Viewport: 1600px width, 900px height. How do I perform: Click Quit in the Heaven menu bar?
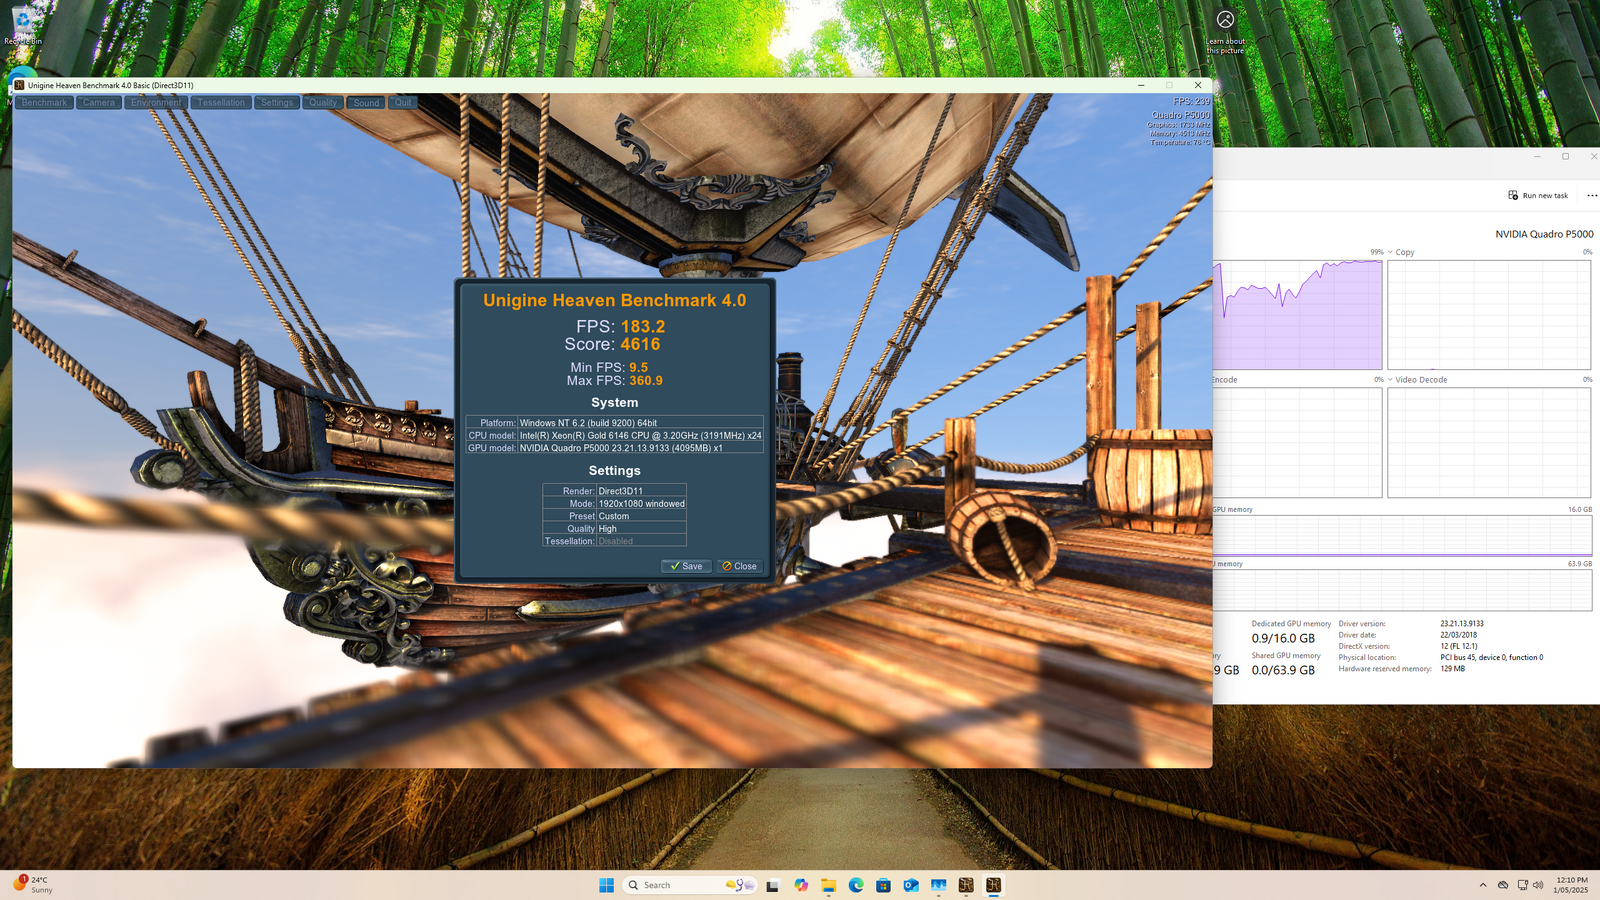[403, 103]
